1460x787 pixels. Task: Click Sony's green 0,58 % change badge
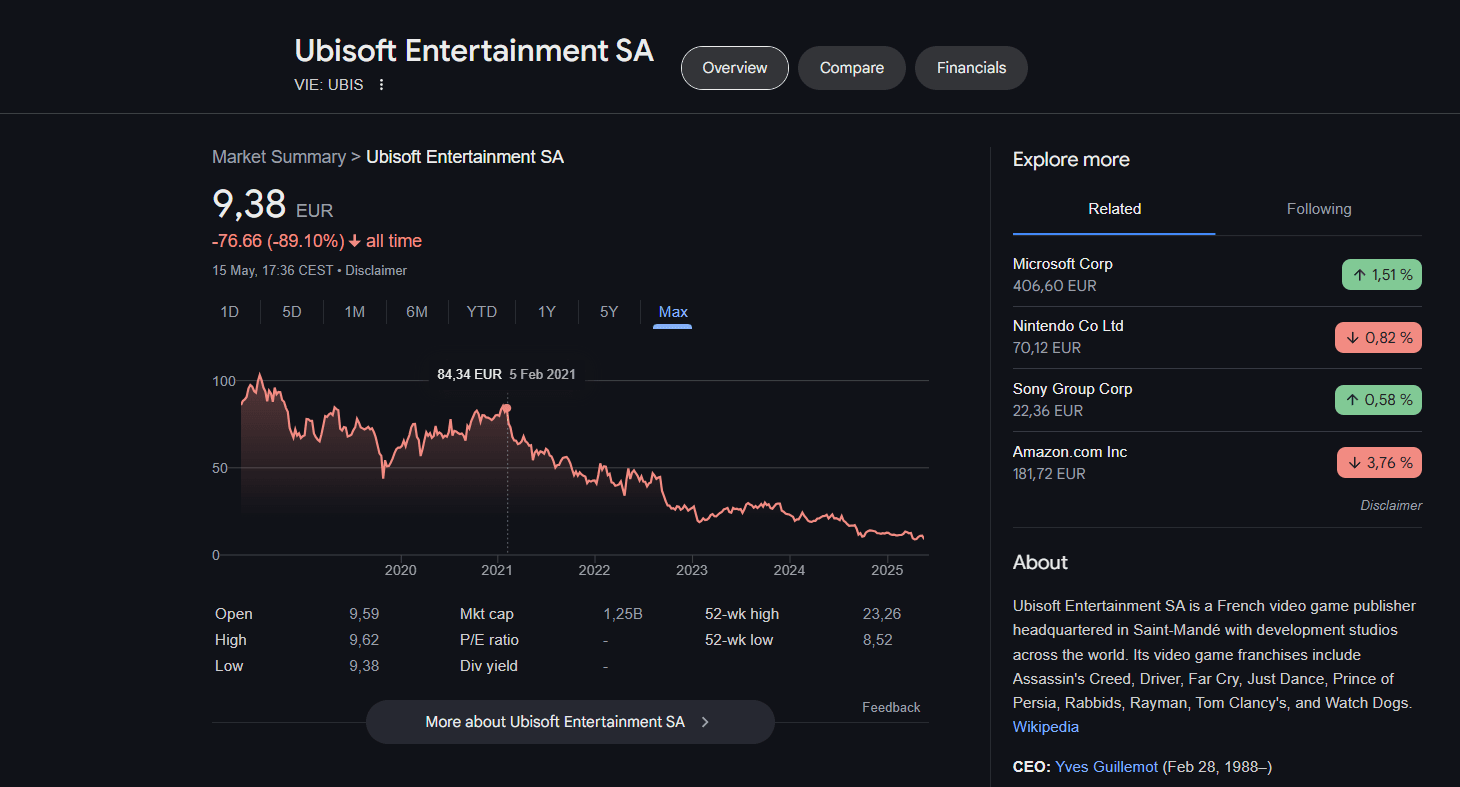[1378, 400]
